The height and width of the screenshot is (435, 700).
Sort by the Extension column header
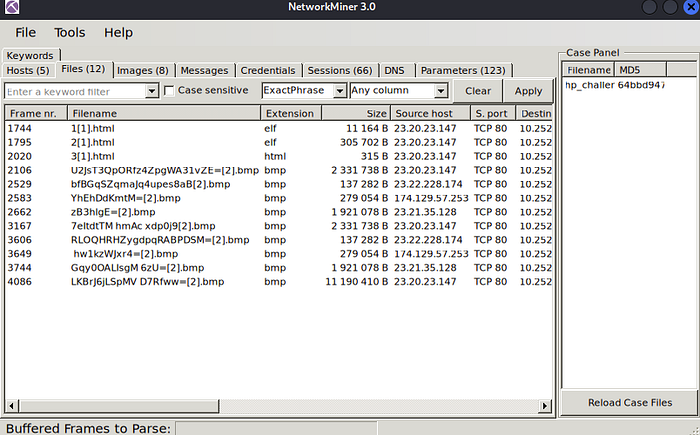(291, 113)
